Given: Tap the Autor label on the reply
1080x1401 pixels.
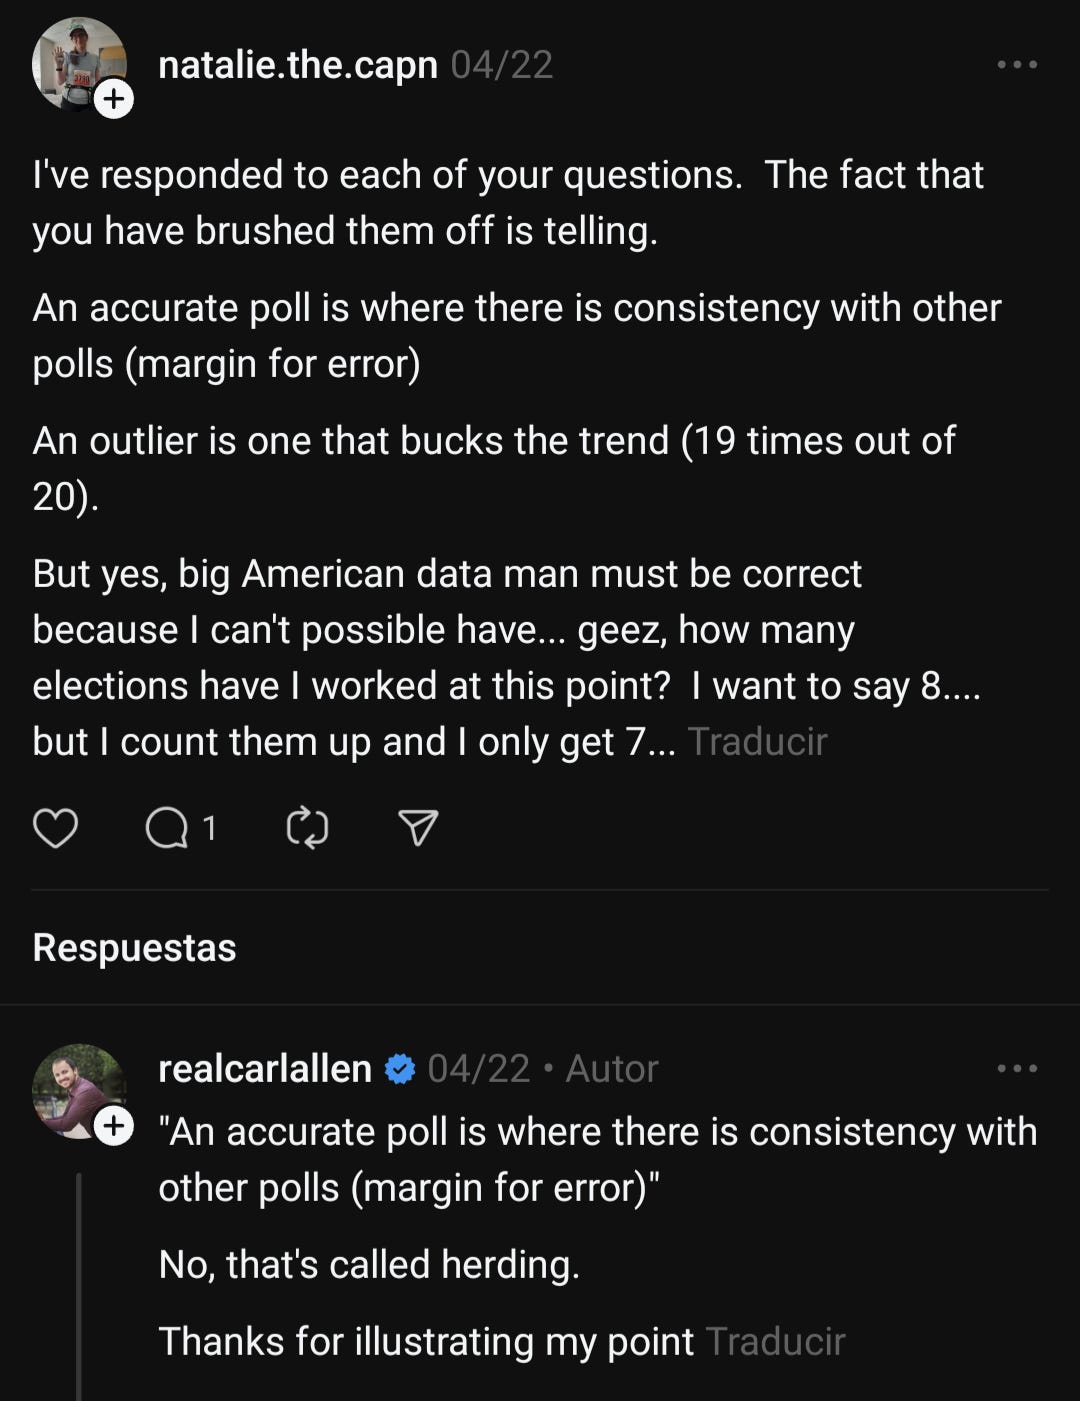Looking at the screenshot, I should coord(612,1069).
